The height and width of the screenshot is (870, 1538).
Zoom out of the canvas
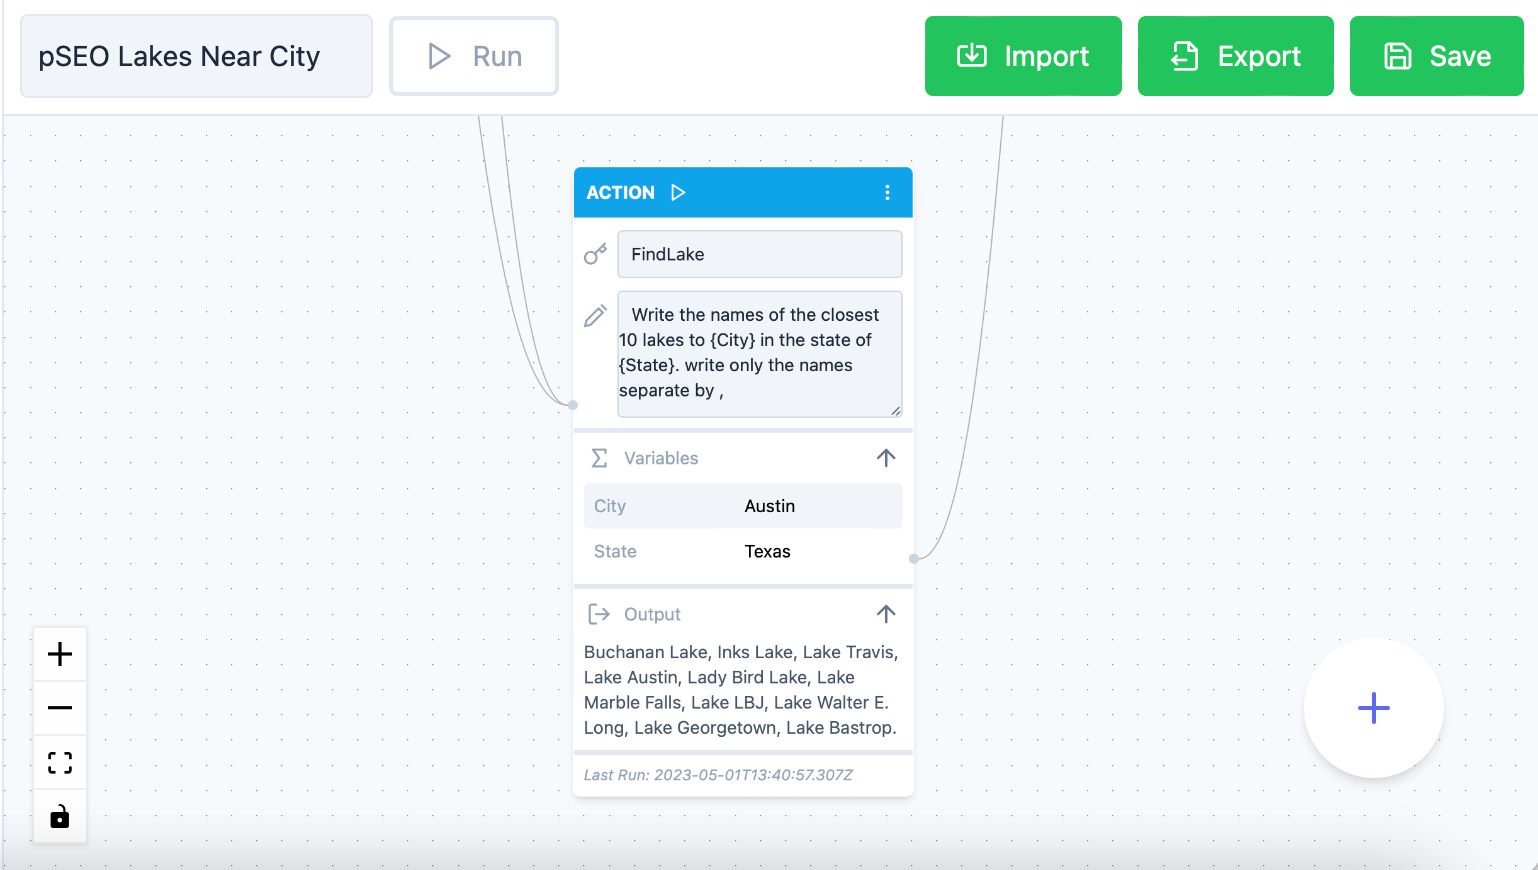point(60,708)
